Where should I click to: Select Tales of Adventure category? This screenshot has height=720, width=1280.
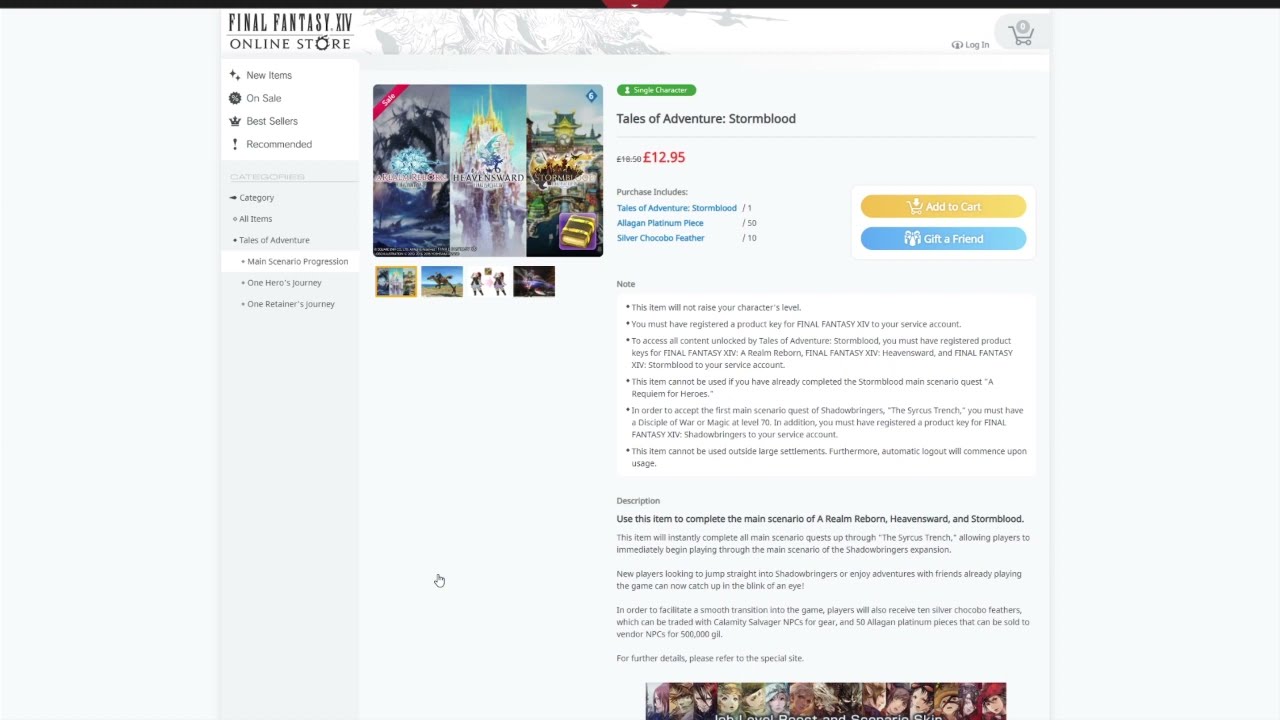(274, 240)
